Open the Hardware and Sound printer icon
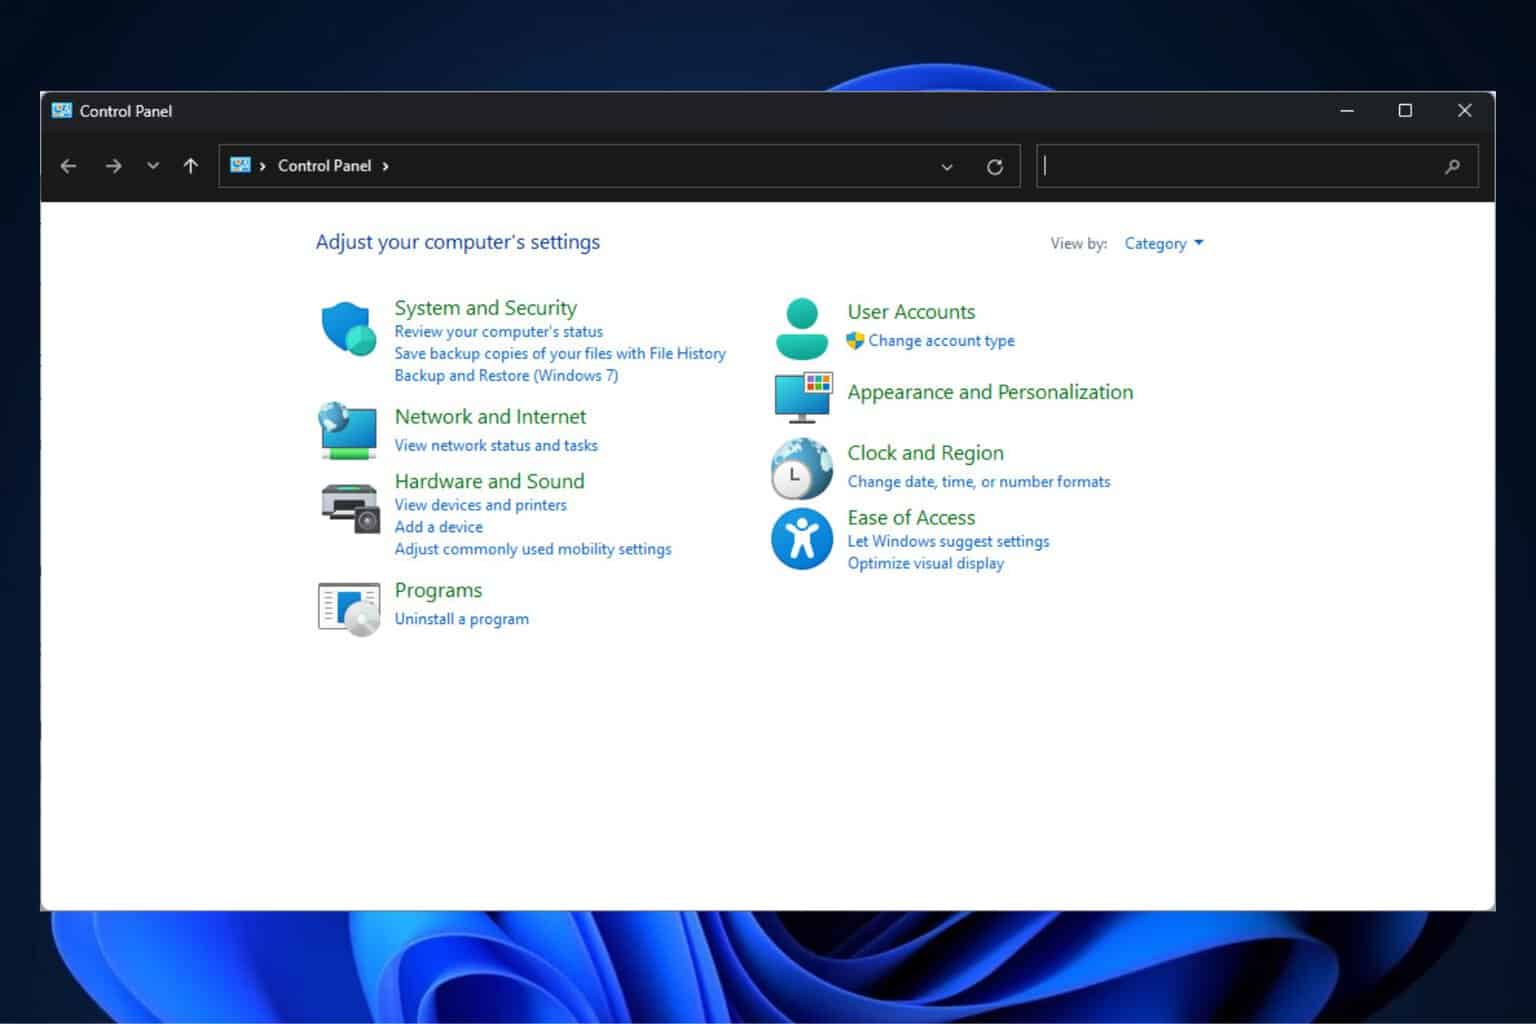 click(x=350, y=507)
